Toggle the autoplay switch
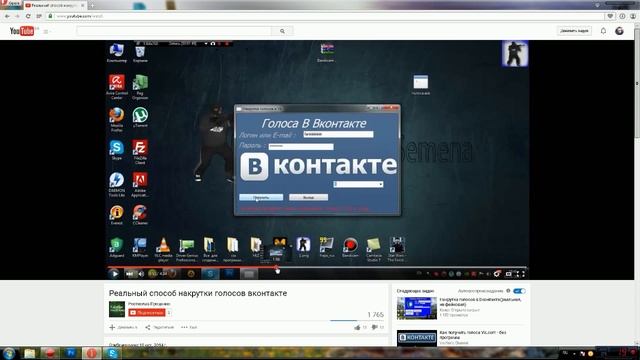 (519, 291)
